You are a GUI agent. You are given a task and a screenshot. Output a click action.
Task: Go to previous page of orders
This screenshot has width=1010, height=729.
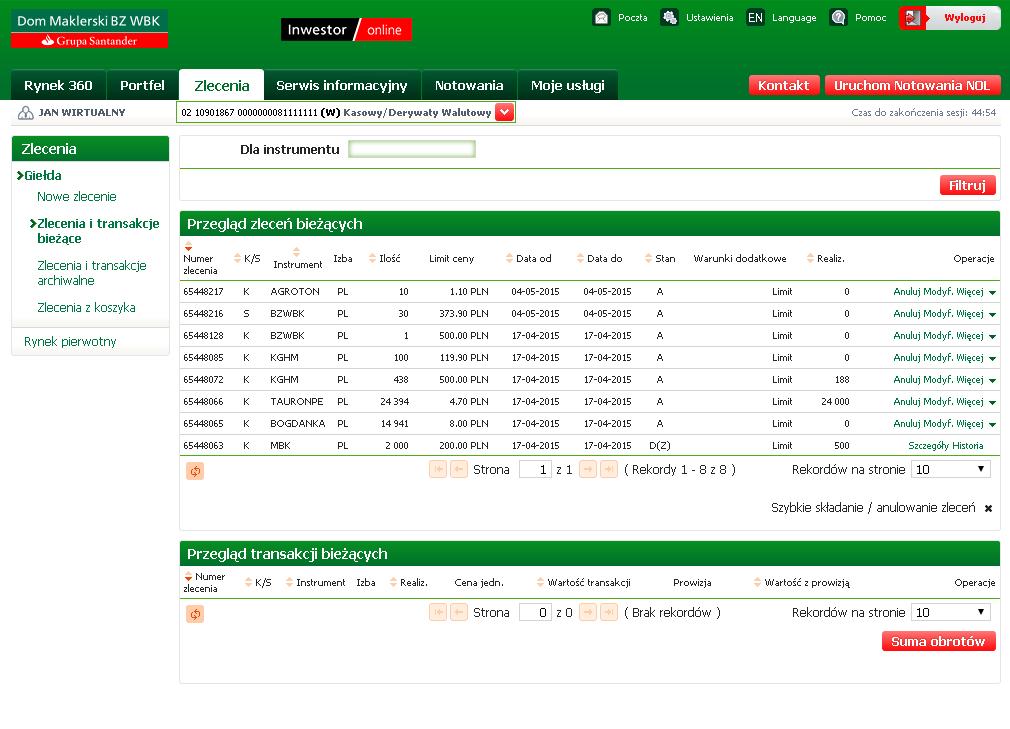458,469
